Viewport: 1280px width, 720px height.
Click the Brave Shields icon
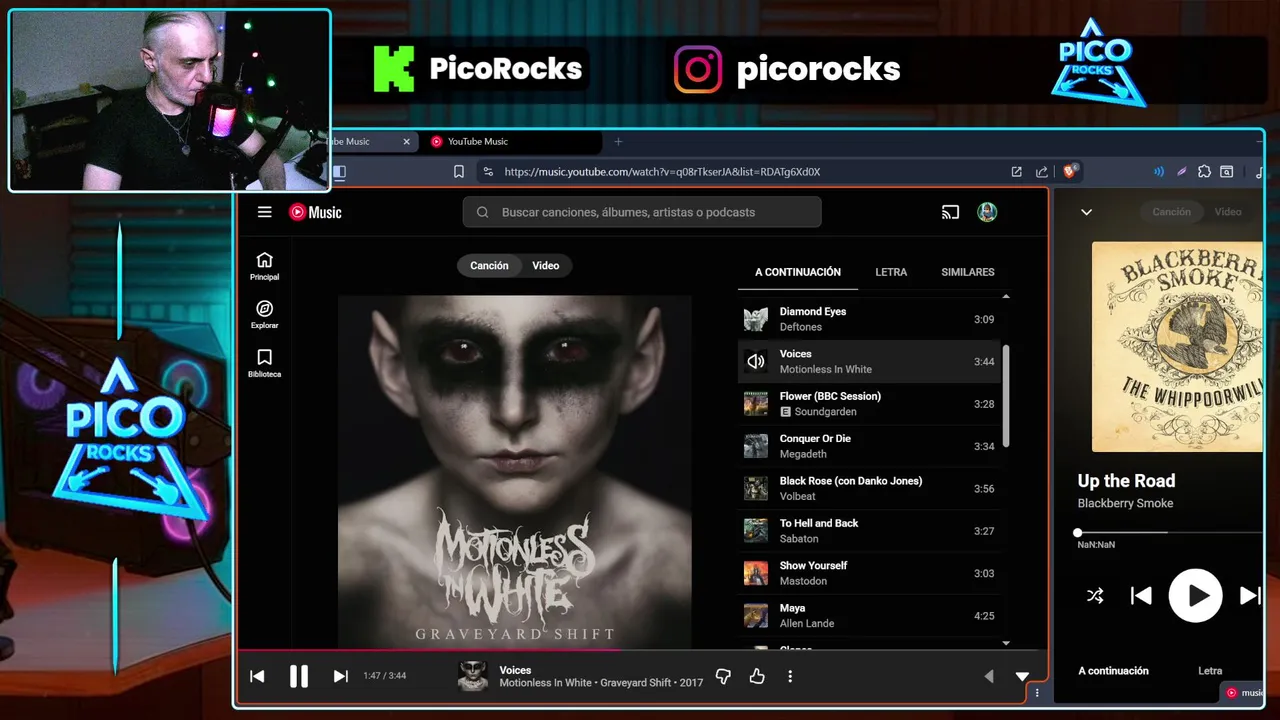tap(1069, 171)
